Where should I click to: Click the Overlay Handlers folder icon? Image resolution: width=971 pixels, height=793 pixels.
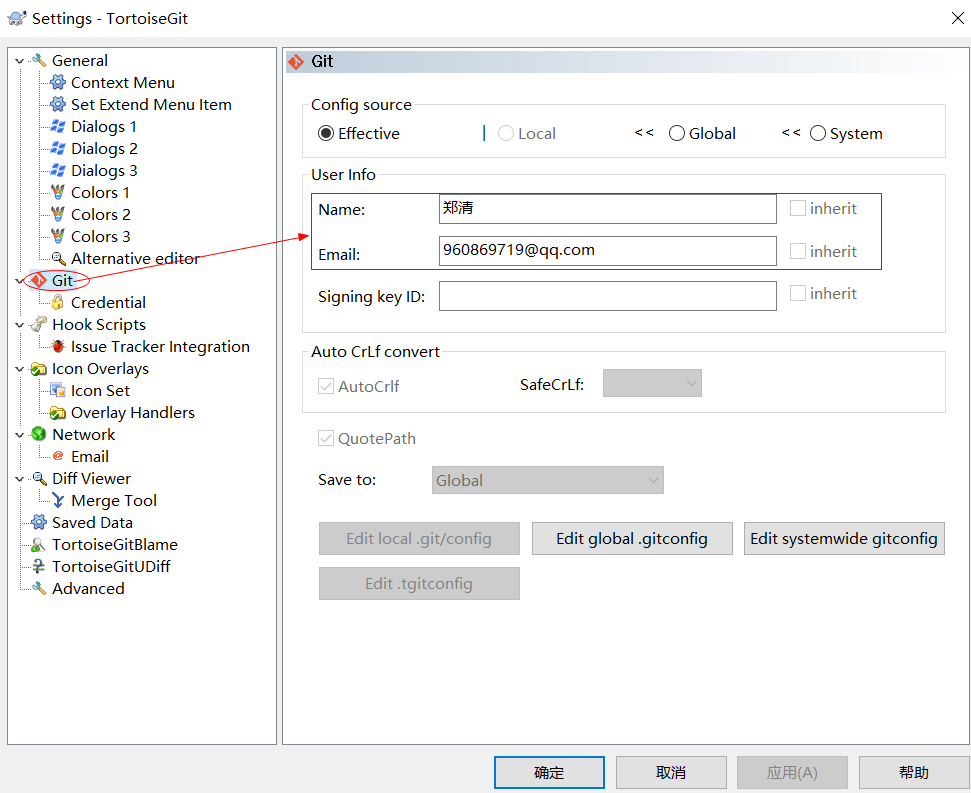pyautogui.click(x=58, y=412)
